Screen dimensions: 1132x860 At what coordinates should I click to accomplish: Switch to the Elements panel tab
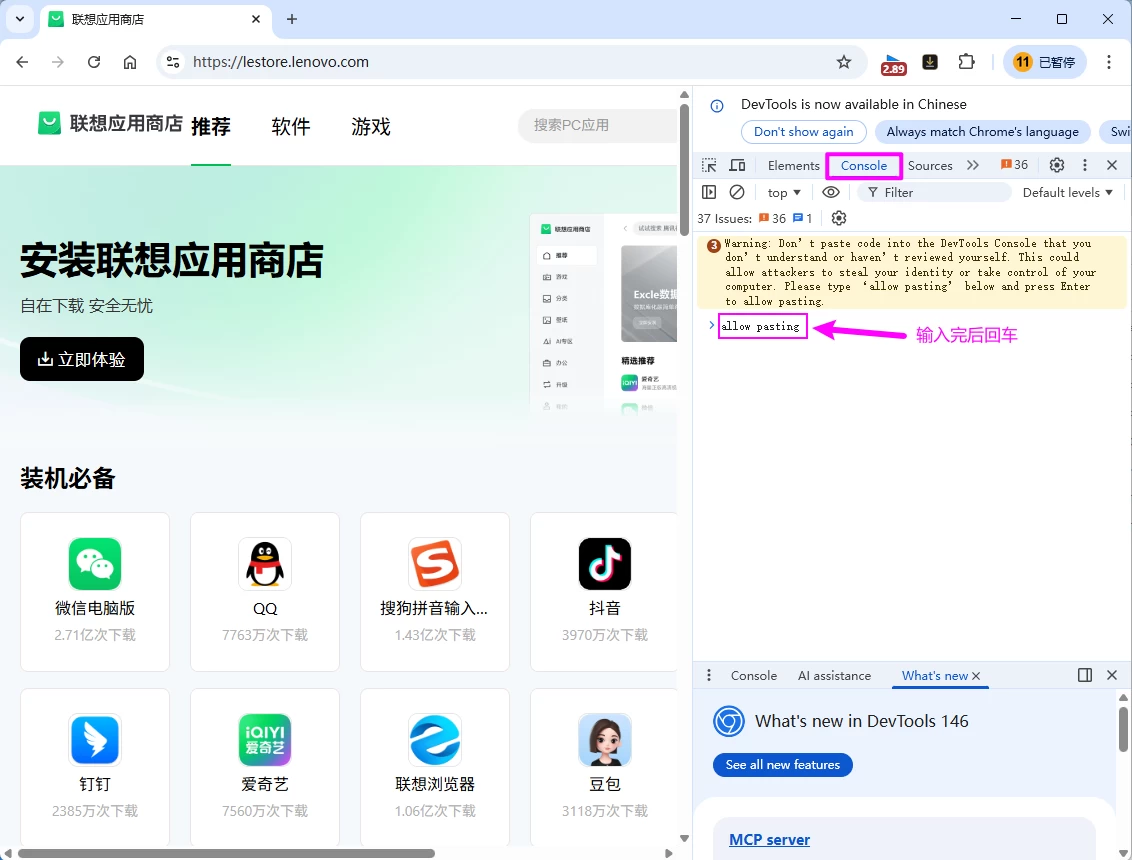793,165
